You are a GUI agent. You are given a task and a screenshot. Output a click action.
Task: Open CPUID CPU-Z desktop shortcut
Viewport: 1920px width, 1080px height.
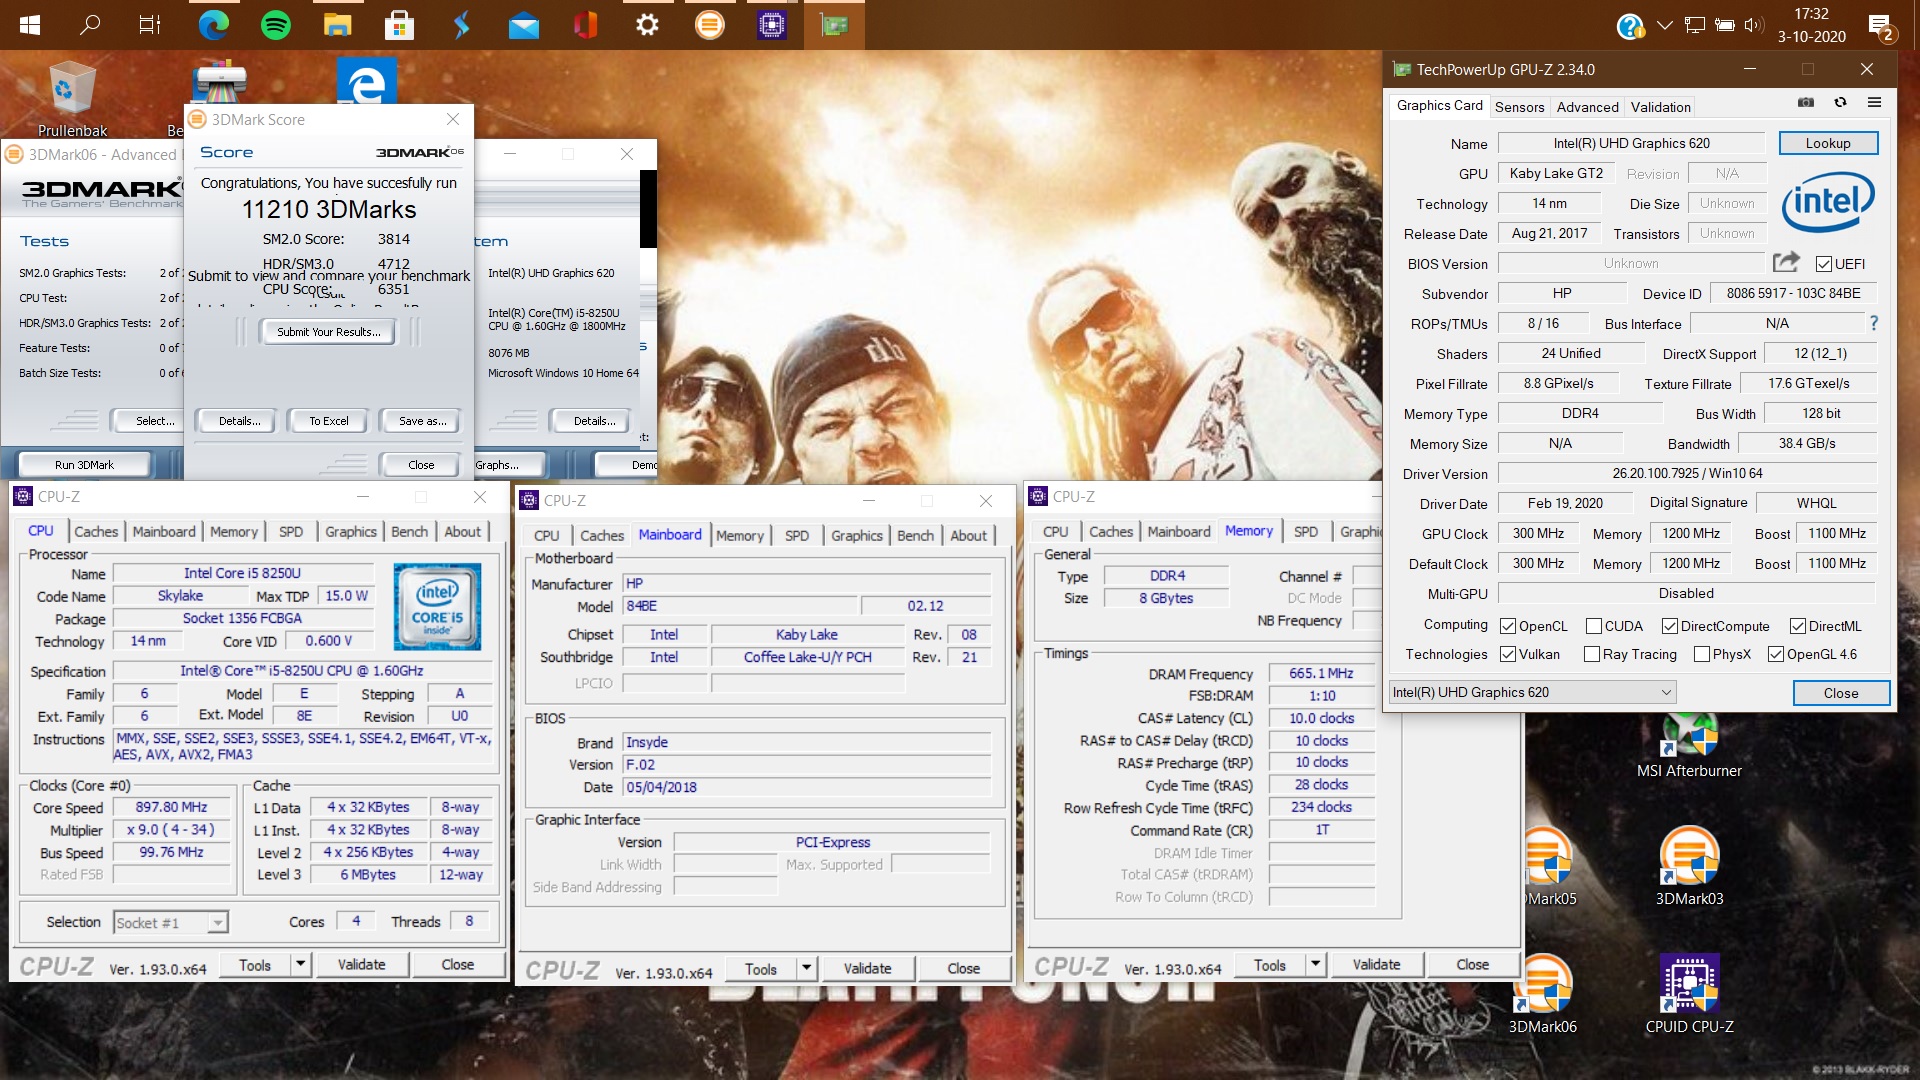pos(1689,994)
